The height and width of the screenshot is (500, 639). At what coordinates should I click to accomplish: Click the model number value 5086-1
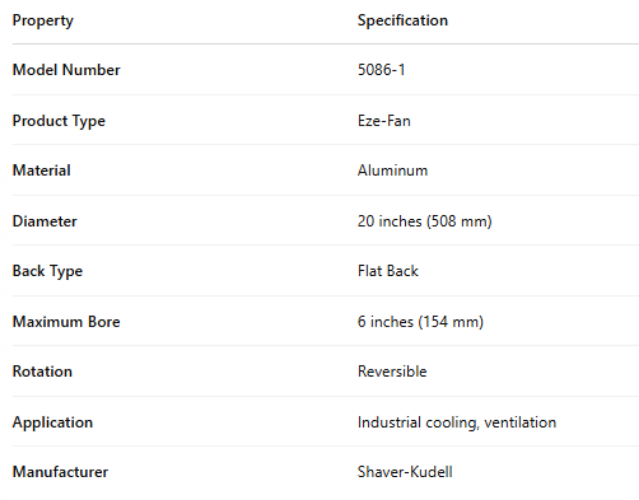pos(381,70)
